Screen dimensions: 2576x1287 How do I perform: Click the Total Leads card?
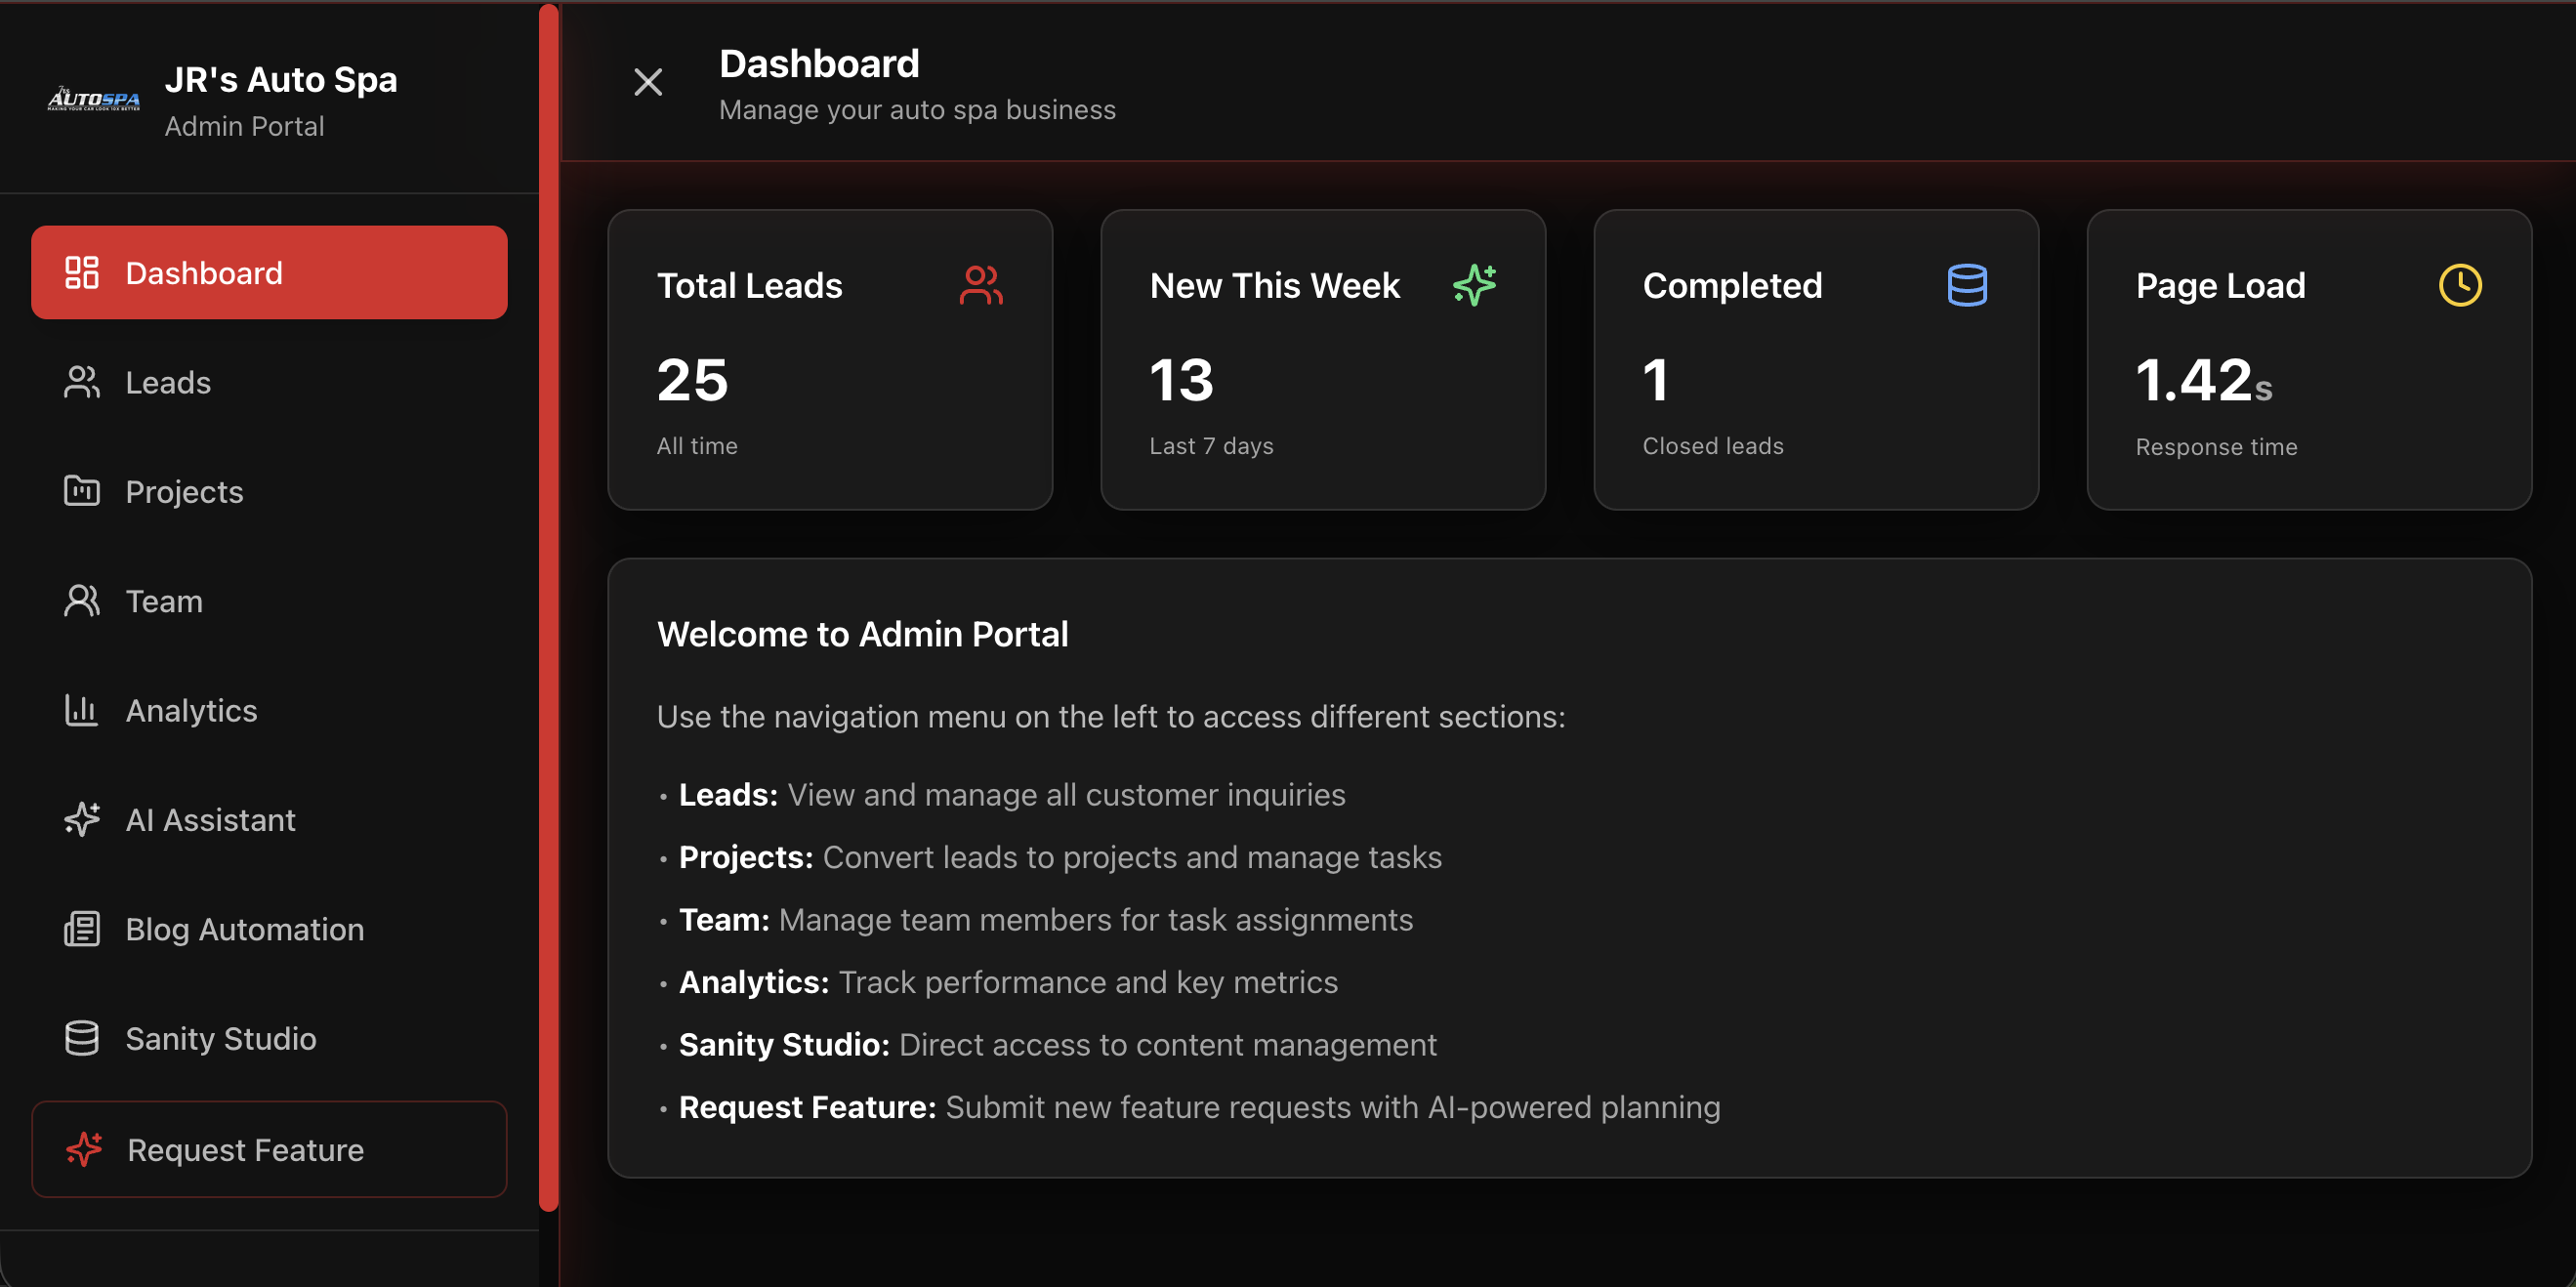tap(829, 360)
